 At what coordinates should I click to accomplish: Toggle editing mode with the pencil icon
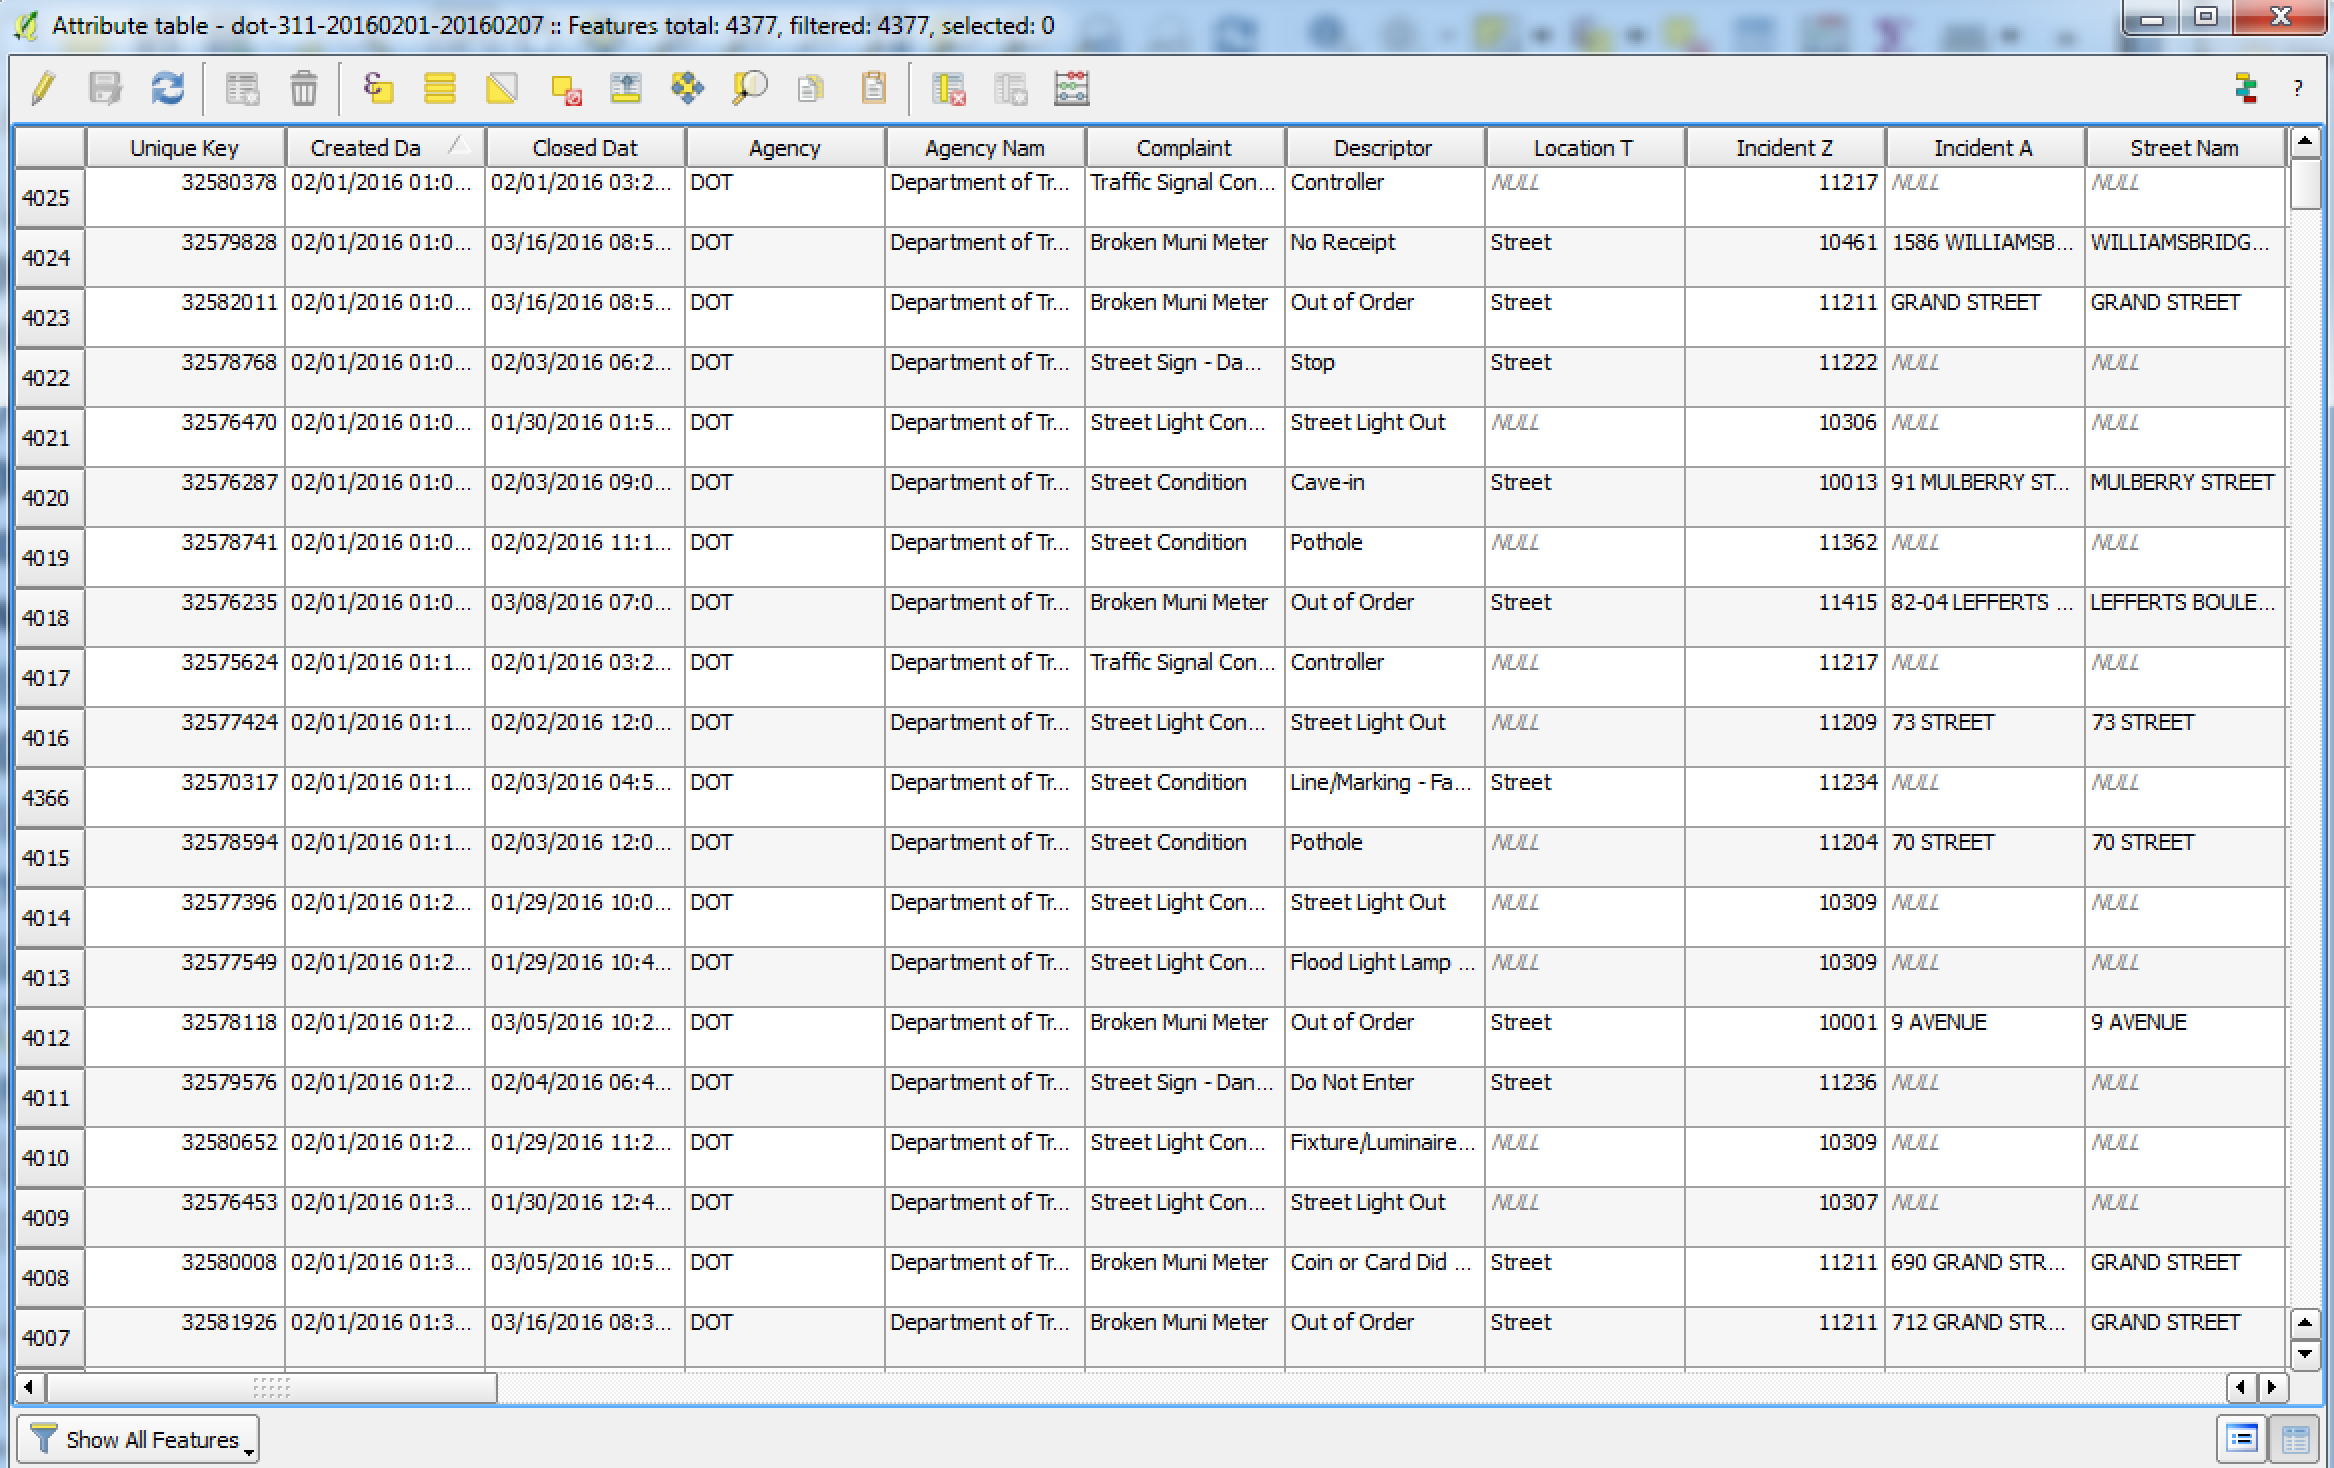pos(42,89)
